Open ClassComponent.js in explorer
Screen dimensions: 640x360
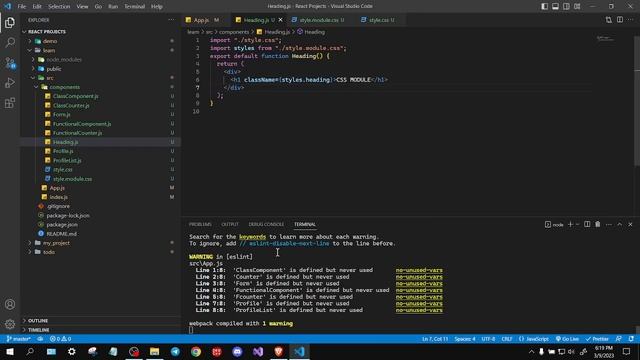click(76, 96)
